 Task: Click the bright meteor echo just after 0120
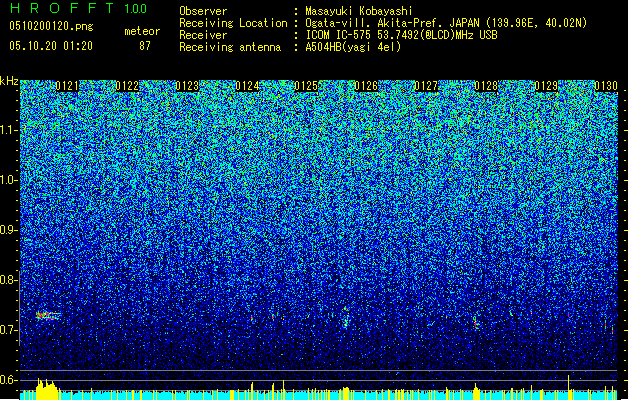point(48,316)
